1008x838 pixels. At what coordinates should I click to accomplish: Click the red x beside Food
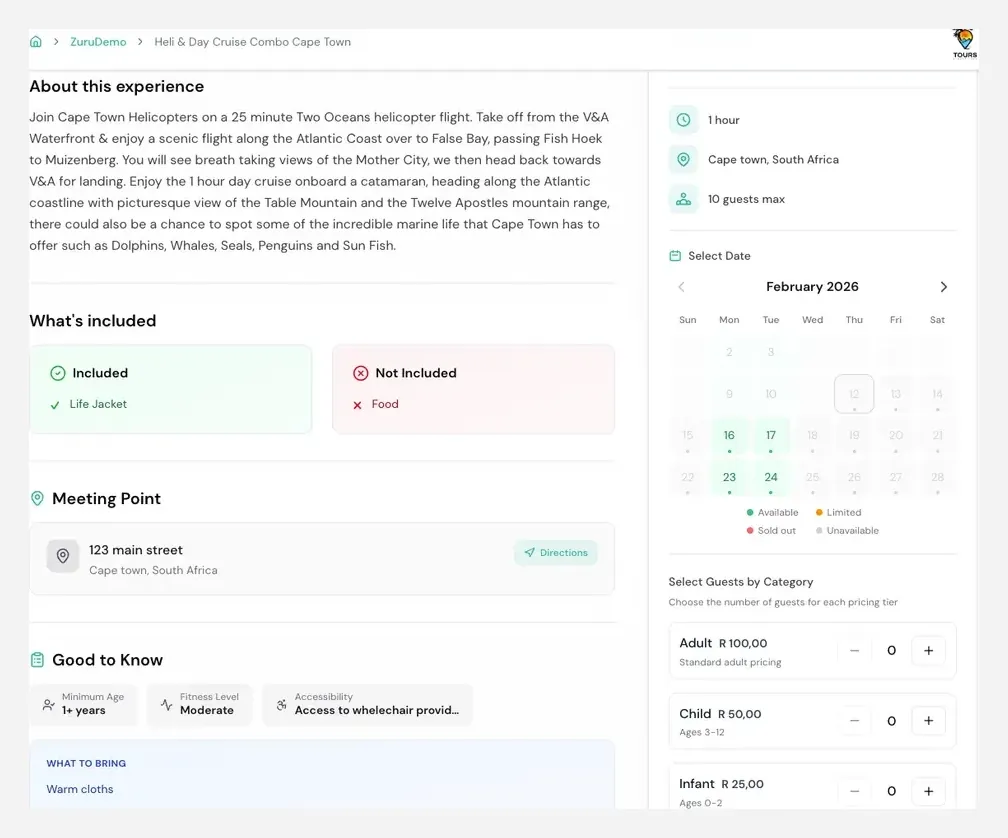pyautogui.click(x=357, y=405)
